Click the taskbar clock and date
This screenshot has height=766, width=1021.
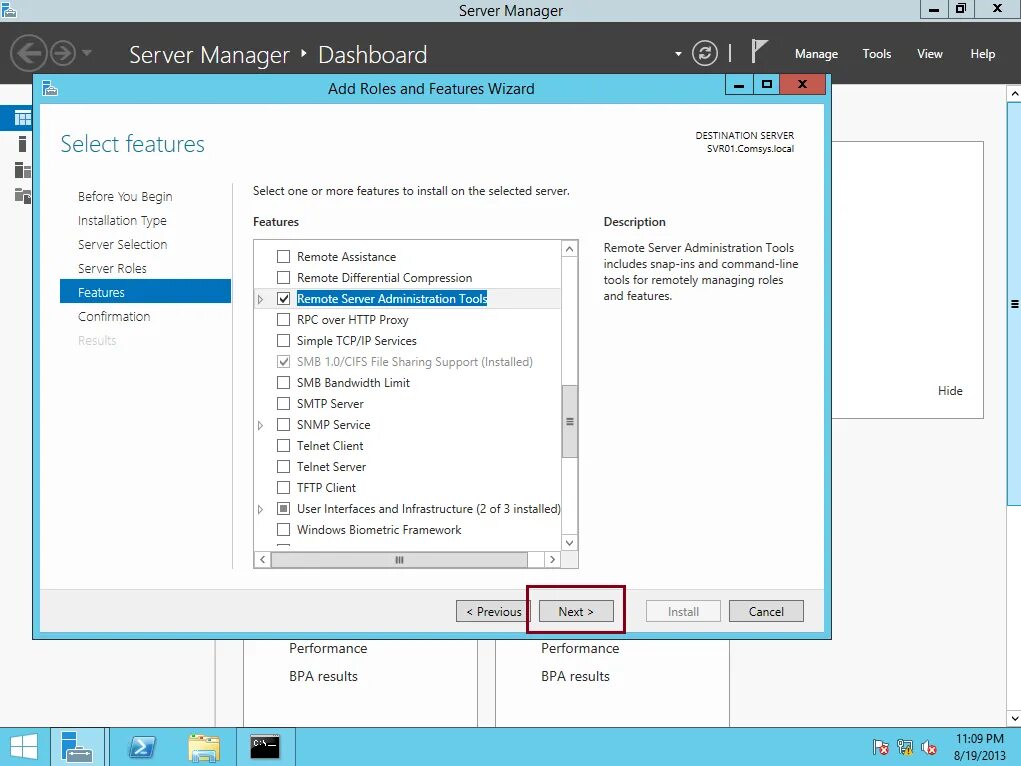click(979, 747)
